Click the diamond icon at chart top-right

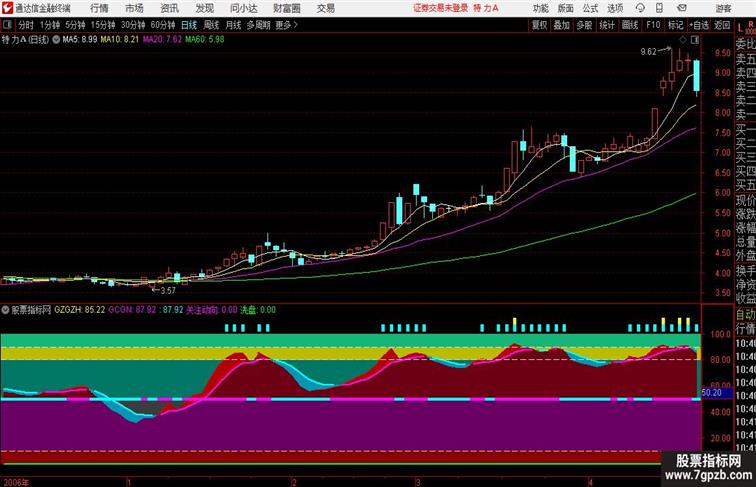tap(683, 40)
